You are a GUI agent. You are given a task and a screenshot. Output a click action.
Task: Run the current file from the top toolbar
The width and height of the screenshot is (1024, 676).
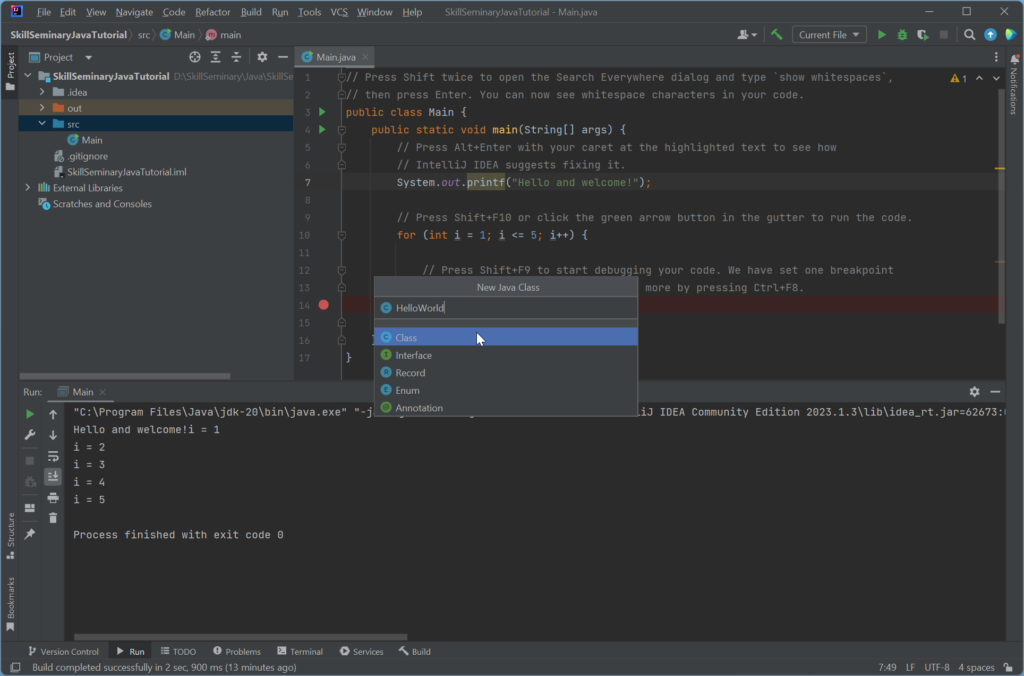click(882, 35)
